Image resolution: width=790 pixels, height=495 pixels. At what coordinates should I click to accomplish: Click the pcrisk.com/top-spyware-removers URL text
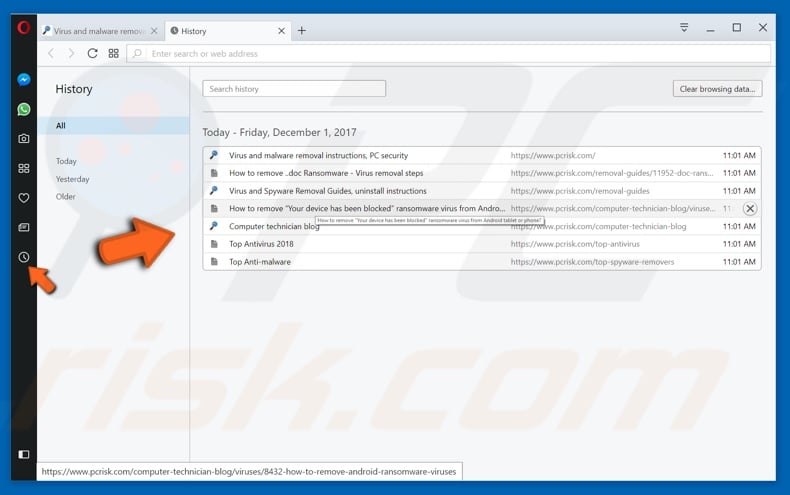pos(592,262)
